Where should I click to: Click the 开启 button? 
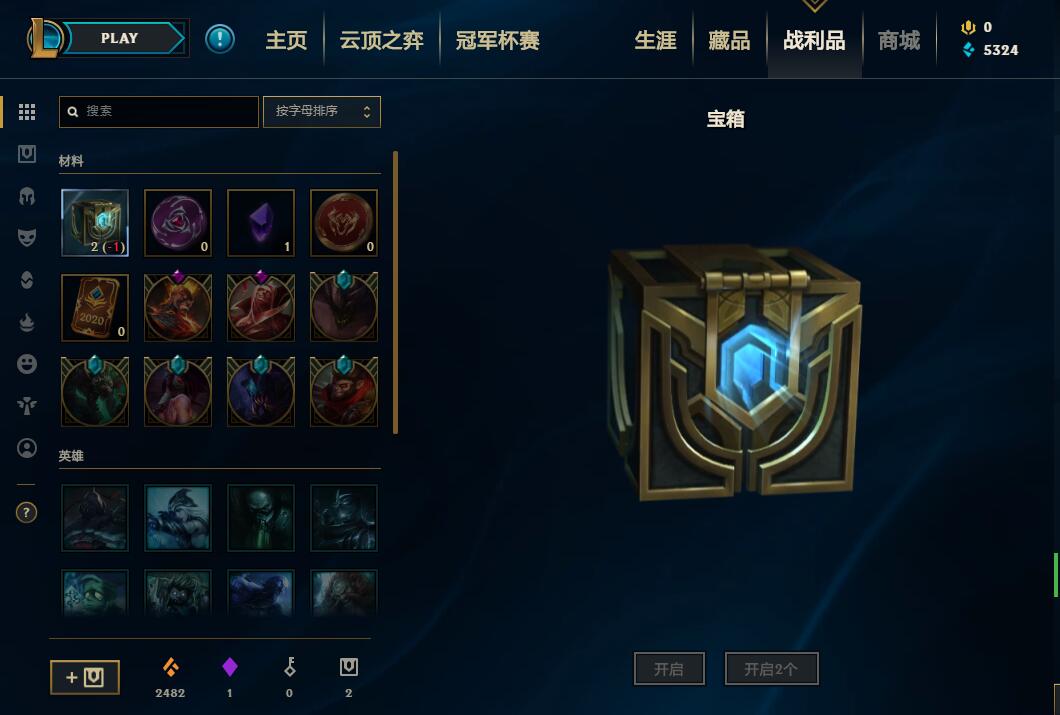[x=669, y=669]
